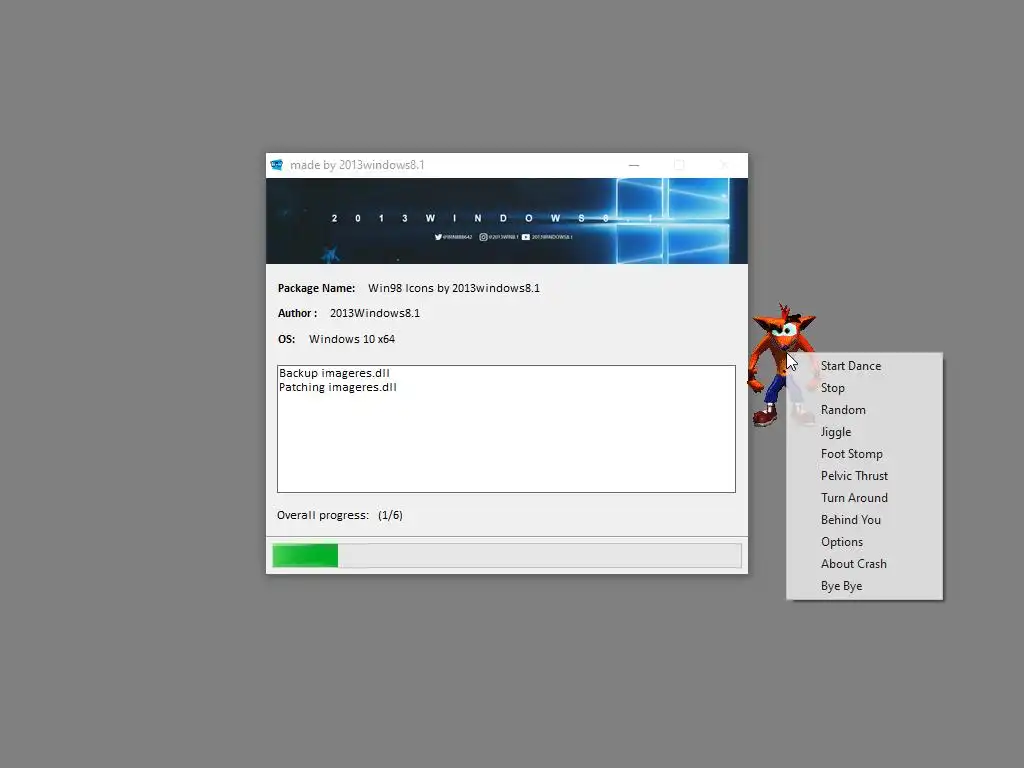
Task: Click the 'OS:' label
Action: 287,339
